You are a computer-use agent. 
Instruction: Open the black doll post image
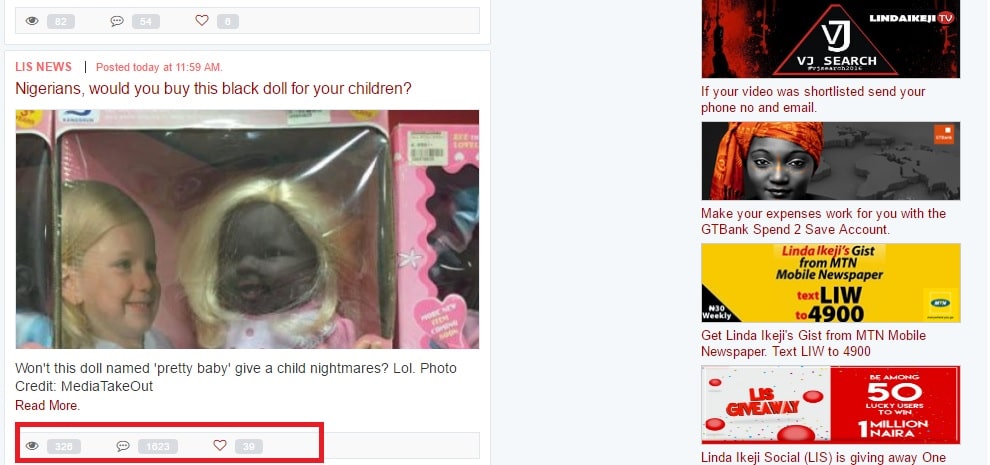point(248,229)
